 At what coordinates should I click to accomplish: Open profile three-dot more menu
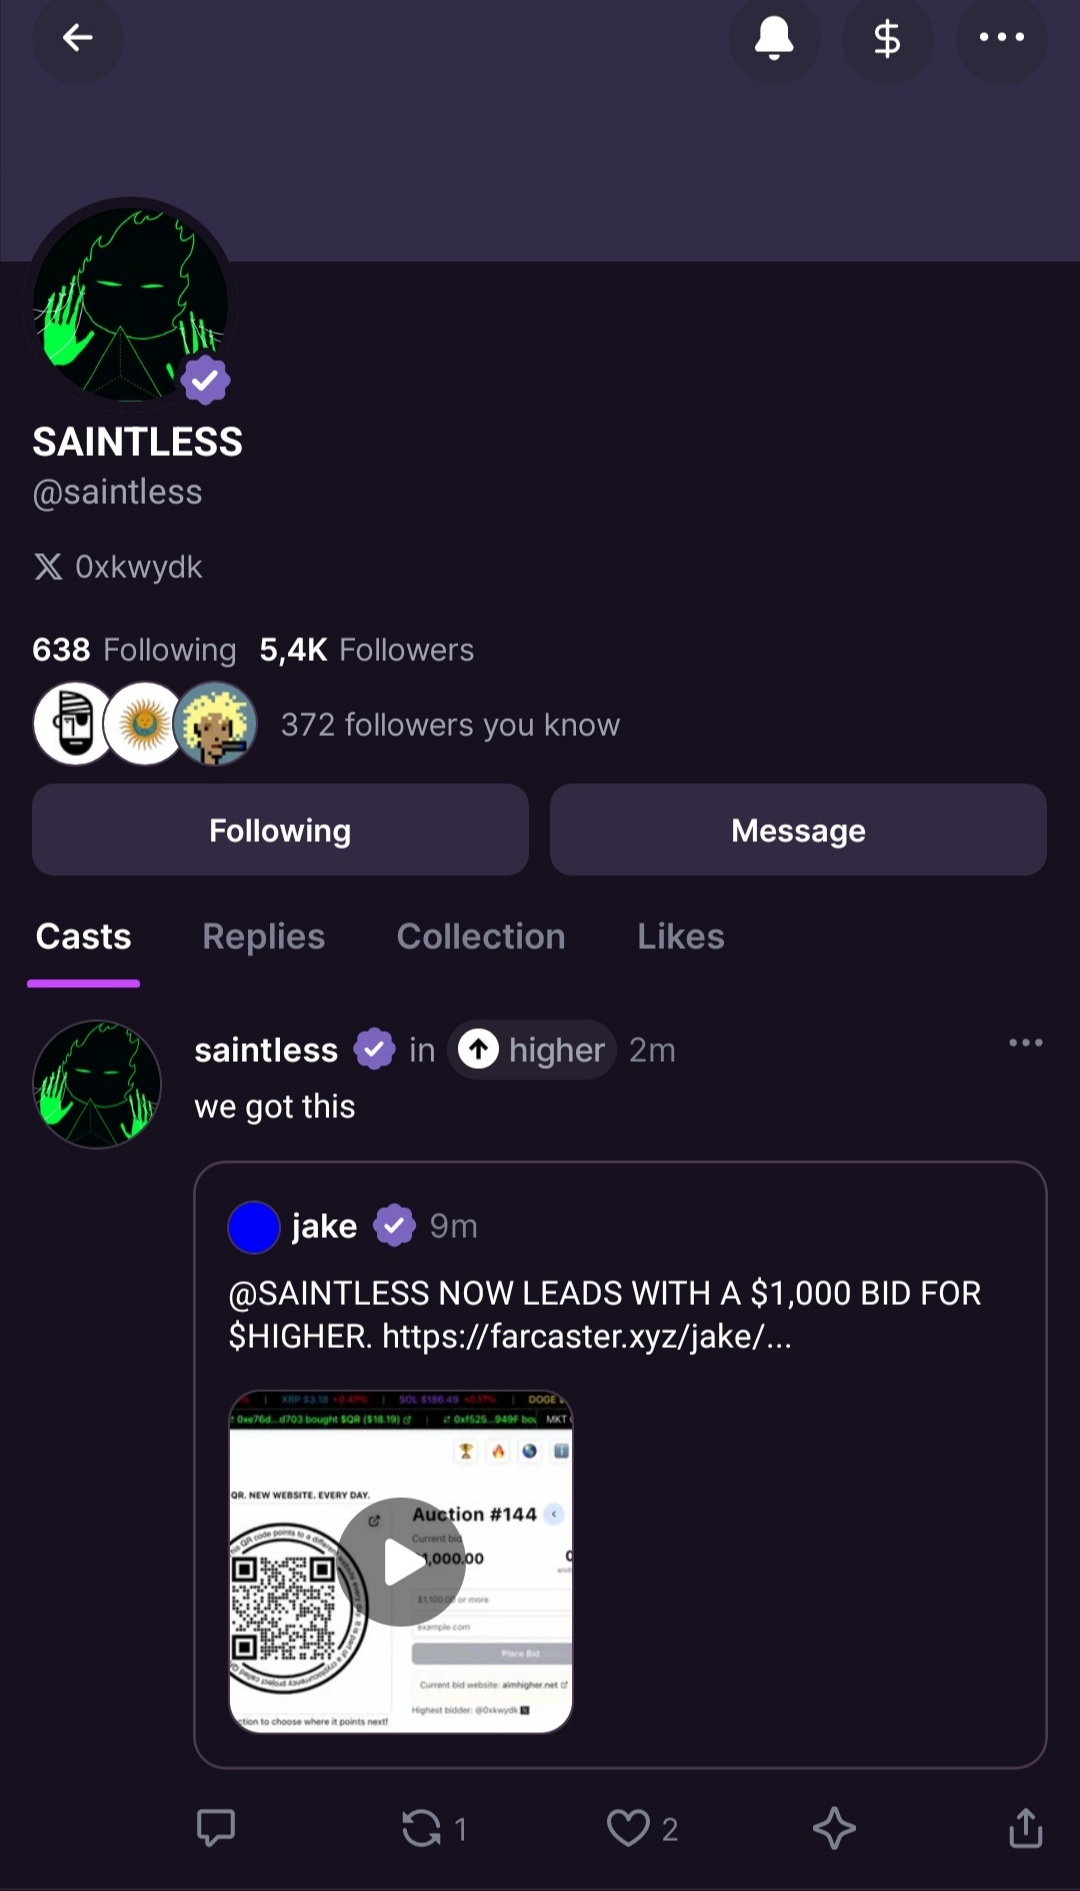(x=1001, y=38)
